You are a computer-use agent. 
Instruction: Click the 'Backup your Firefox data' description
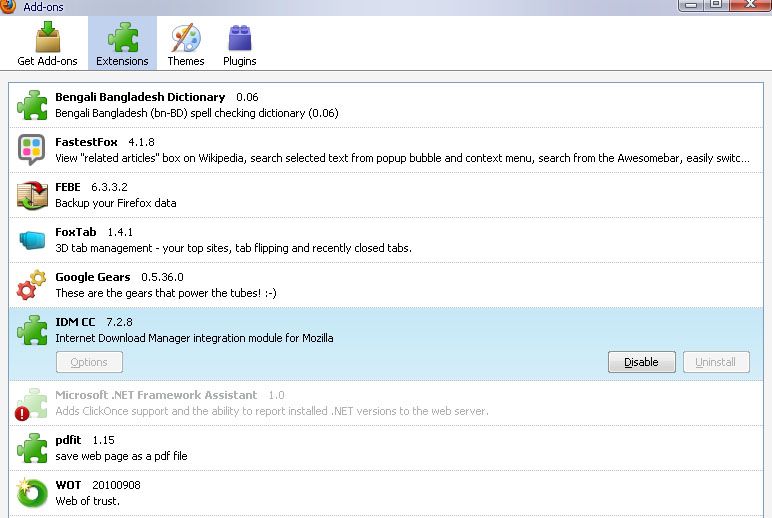tap(116, 203)
